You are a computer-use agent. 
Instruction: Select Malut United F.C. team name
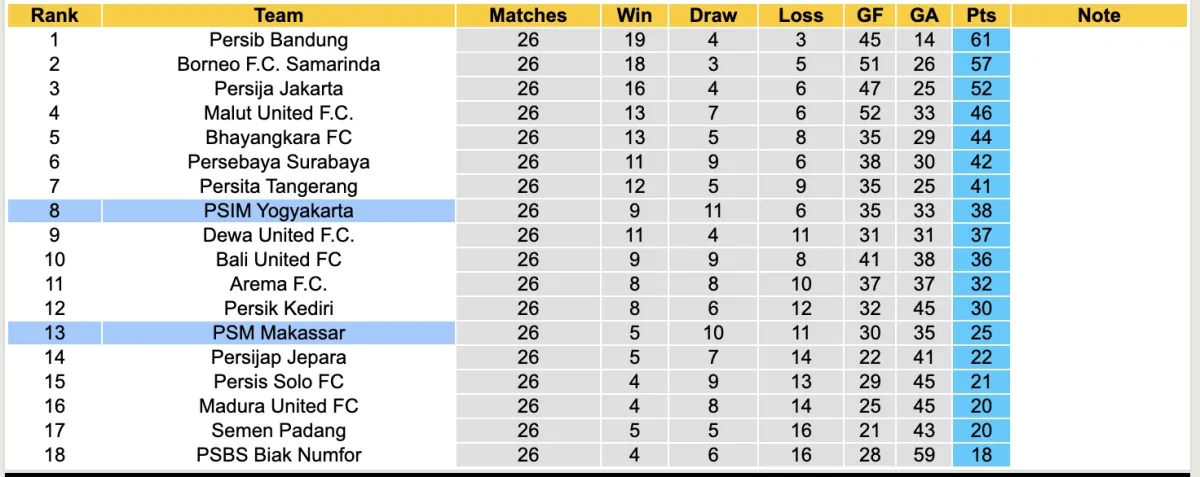coord(279,113)
